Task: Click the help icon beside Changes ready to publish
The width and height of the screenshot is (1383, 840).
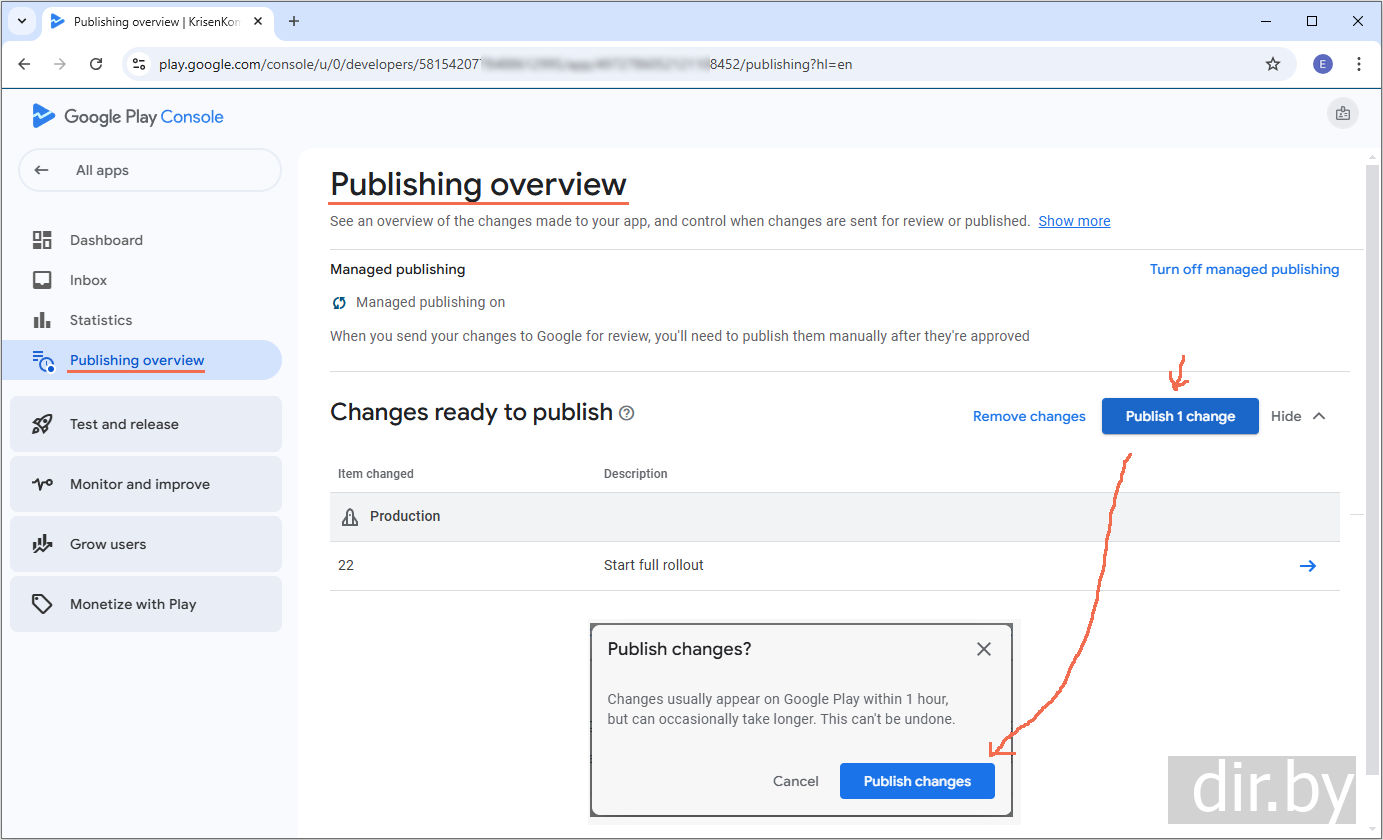Action: tap(627, 413)
